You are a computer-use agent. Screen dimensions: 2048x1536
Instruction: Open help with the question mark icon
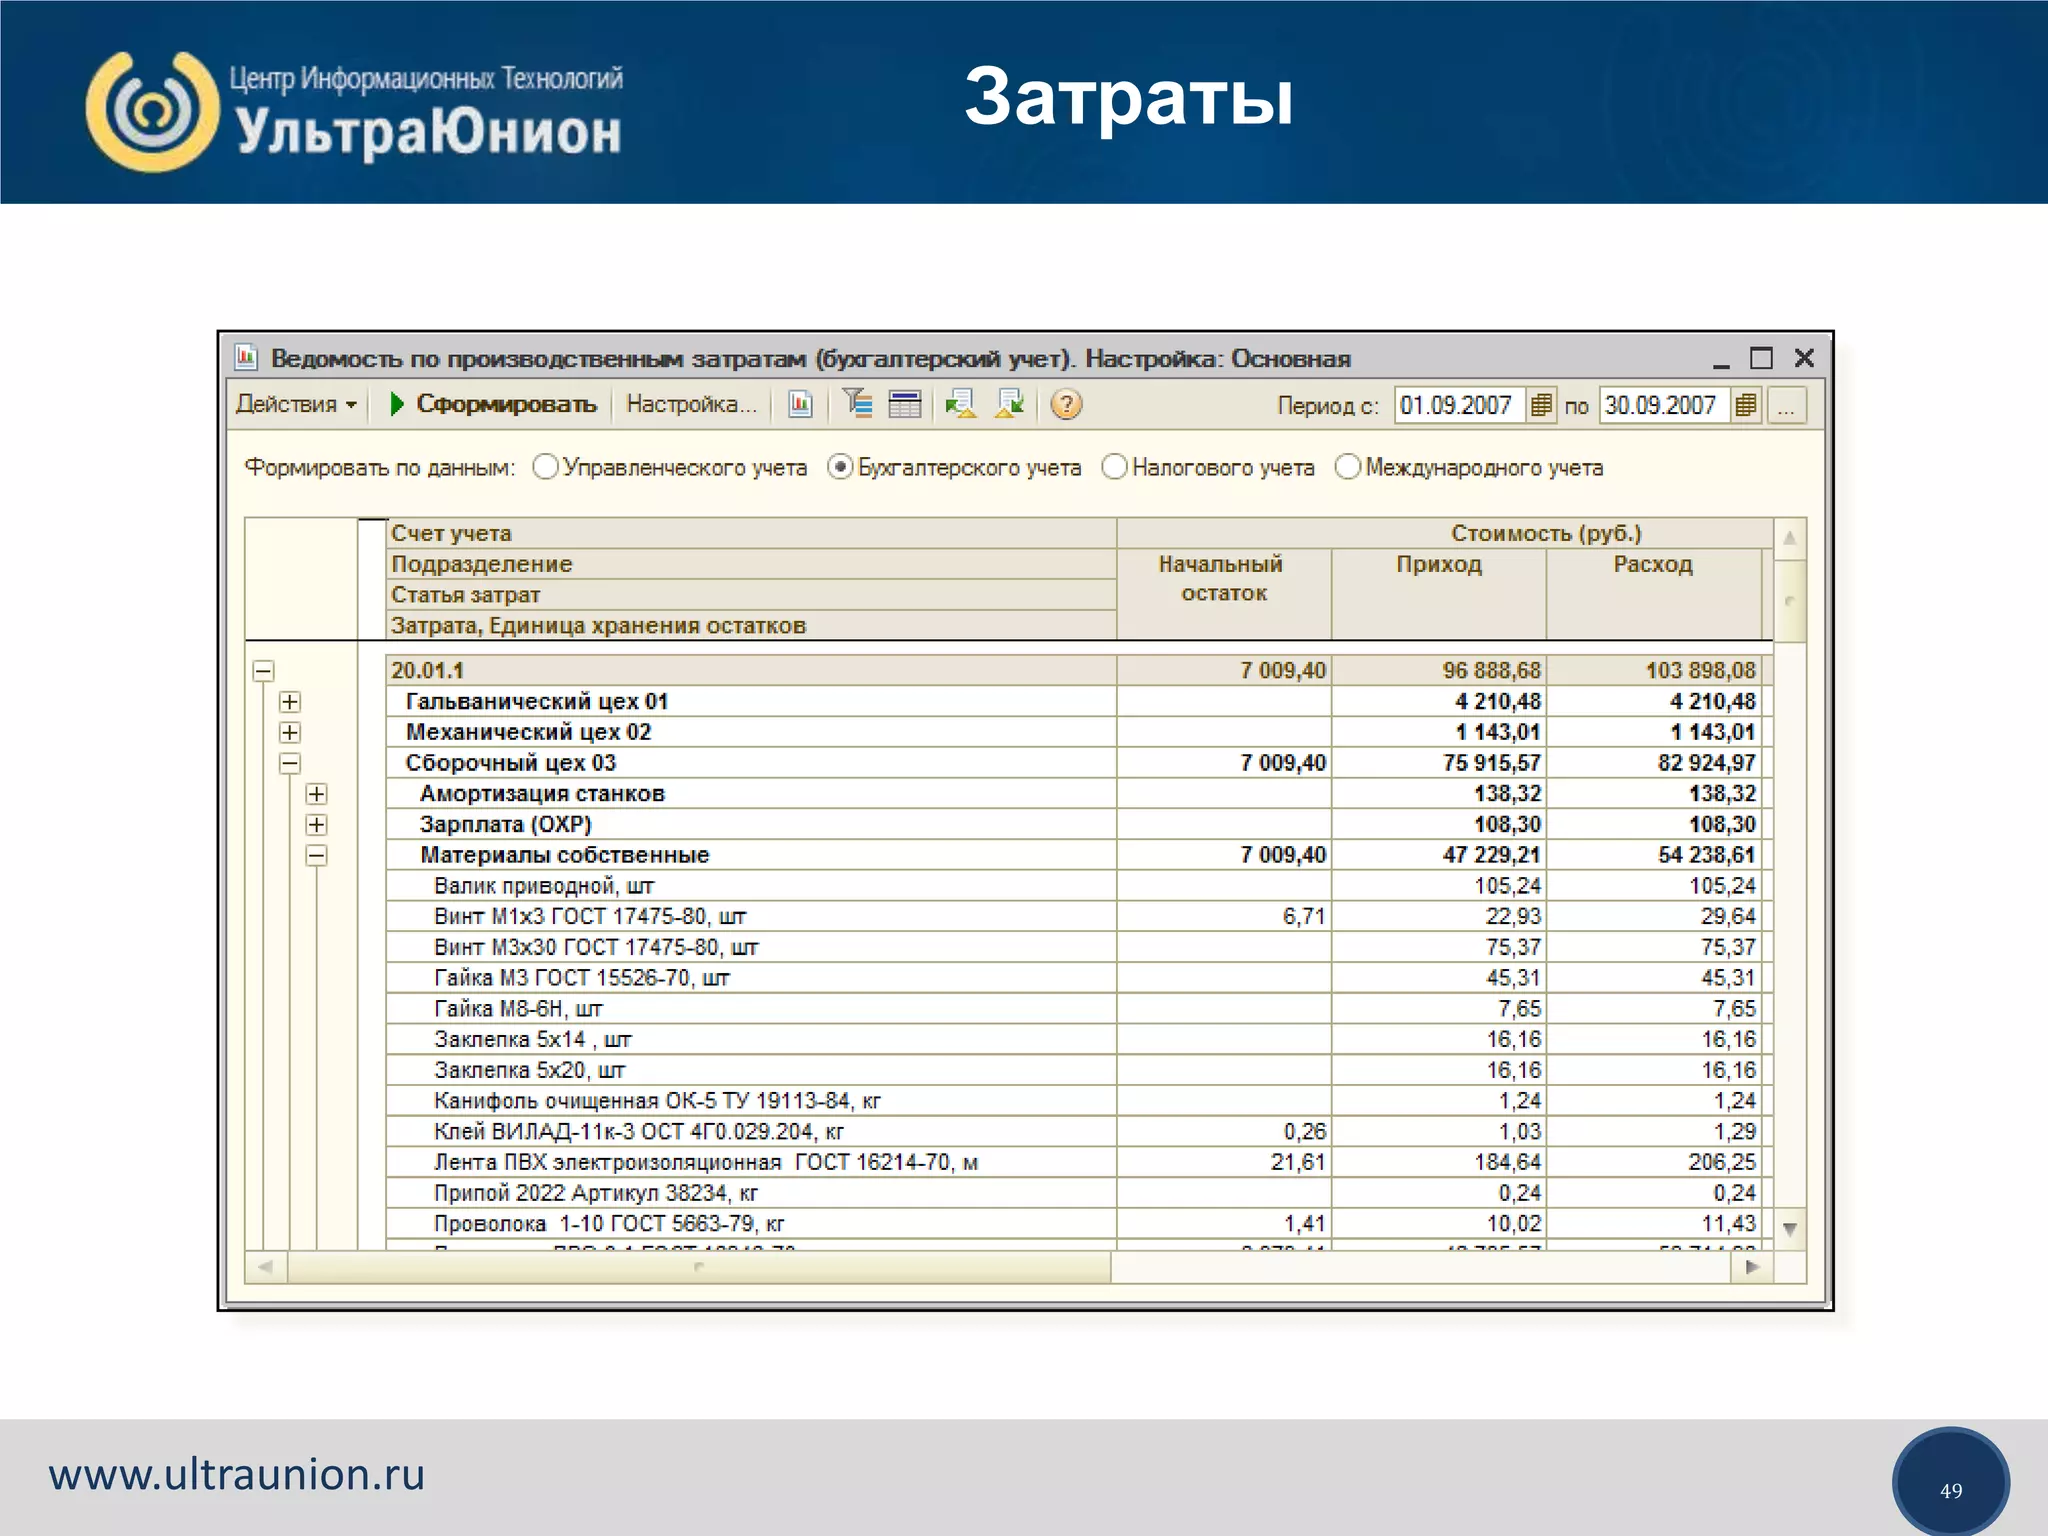[x=1066, y=404]
